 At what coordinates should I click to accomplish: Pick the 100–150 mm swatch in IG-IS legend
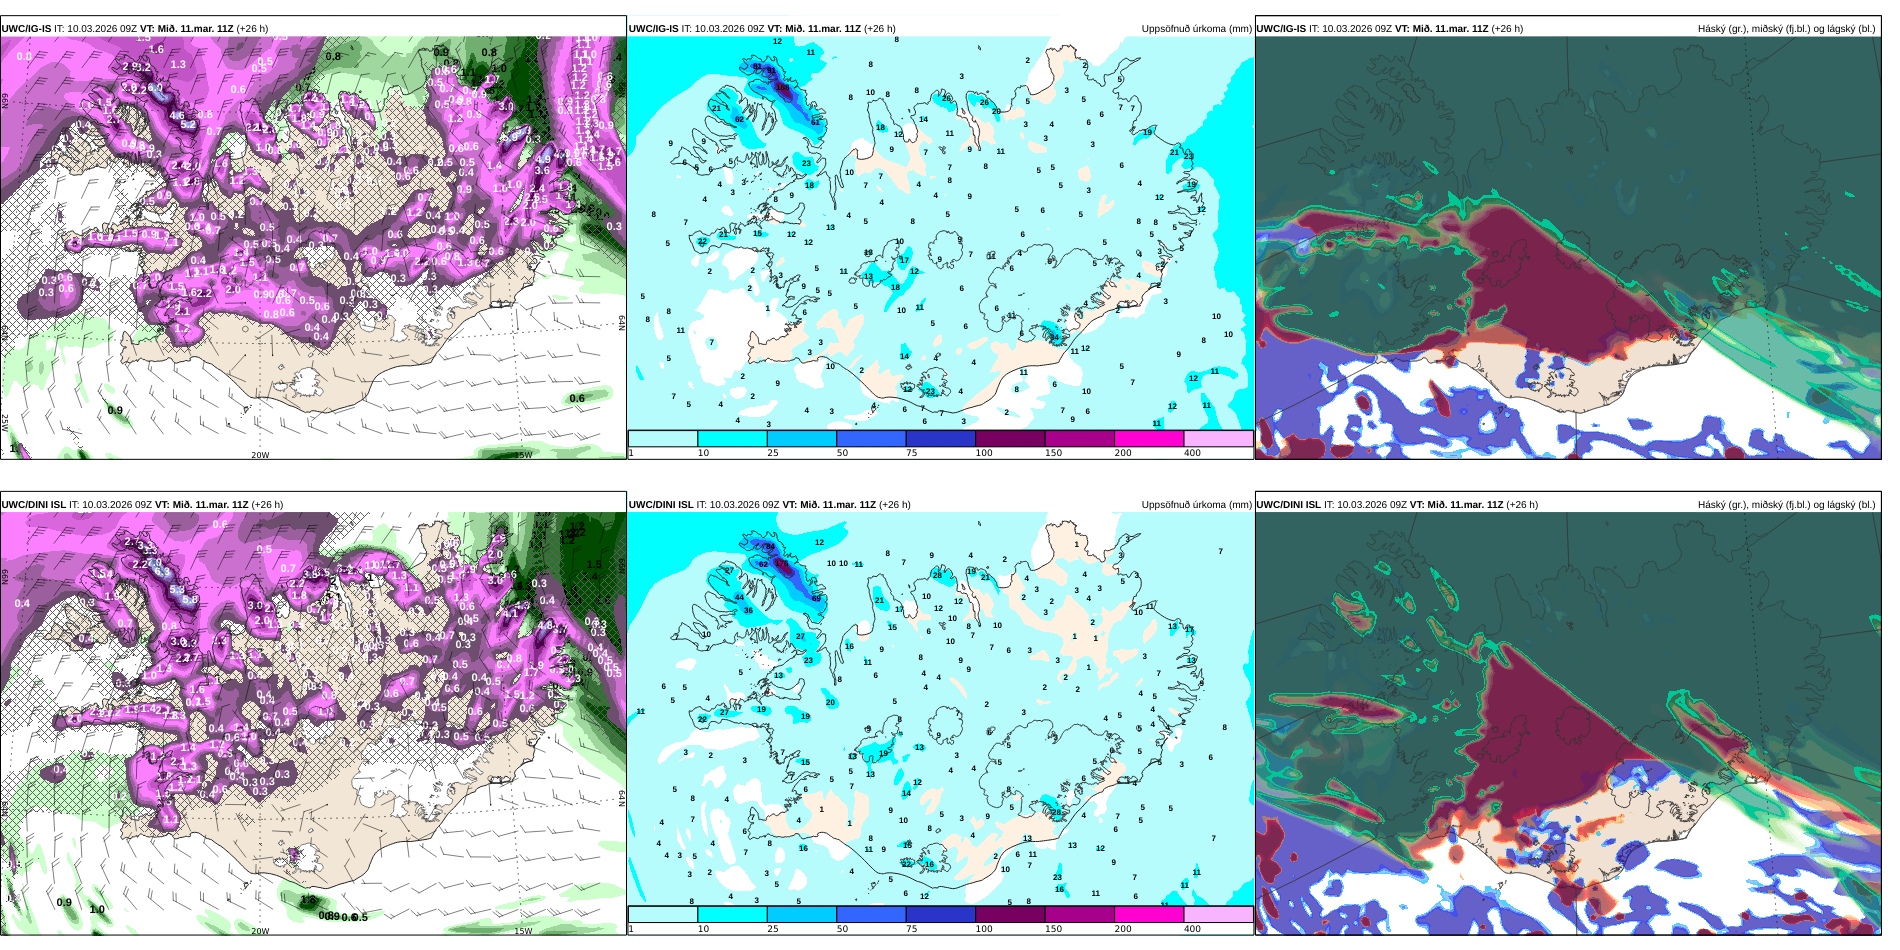click(x=1010, y=438)
